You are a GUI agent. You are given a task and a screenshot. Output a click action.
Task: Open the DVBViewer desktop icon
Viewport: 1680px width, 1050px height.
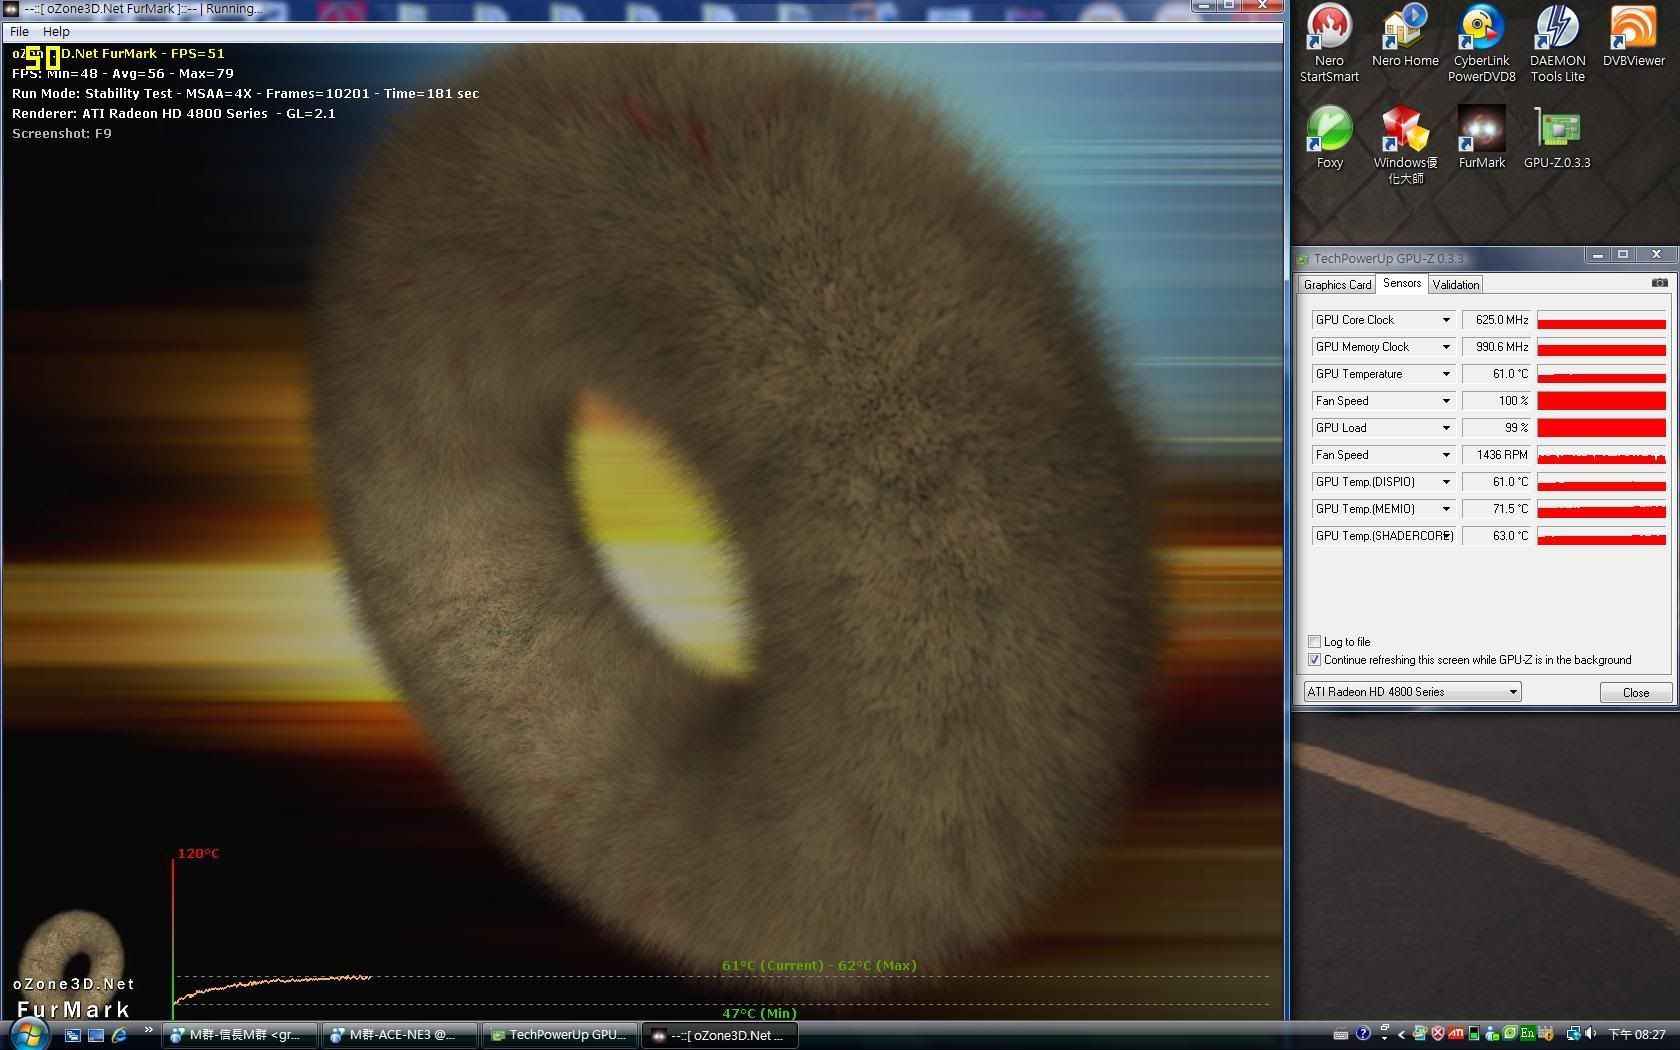click(x=1633, y=36)
